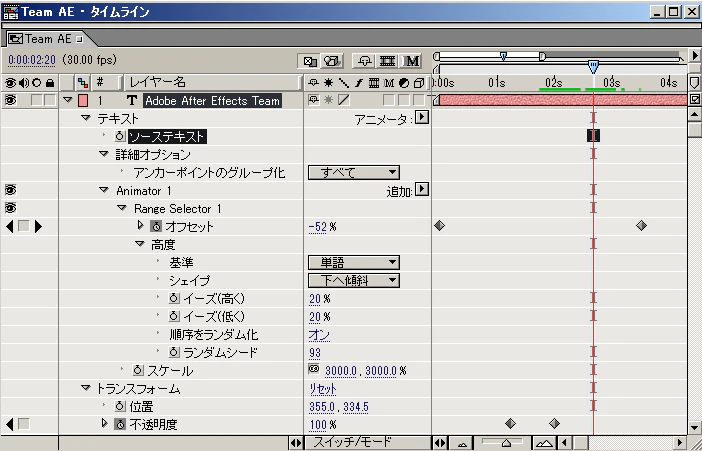Viewport: 702px width, 451px height.
Task: Toggle the Shy layers hide button in toolbar
Action: pyautogui.click(x=364, y=60)
